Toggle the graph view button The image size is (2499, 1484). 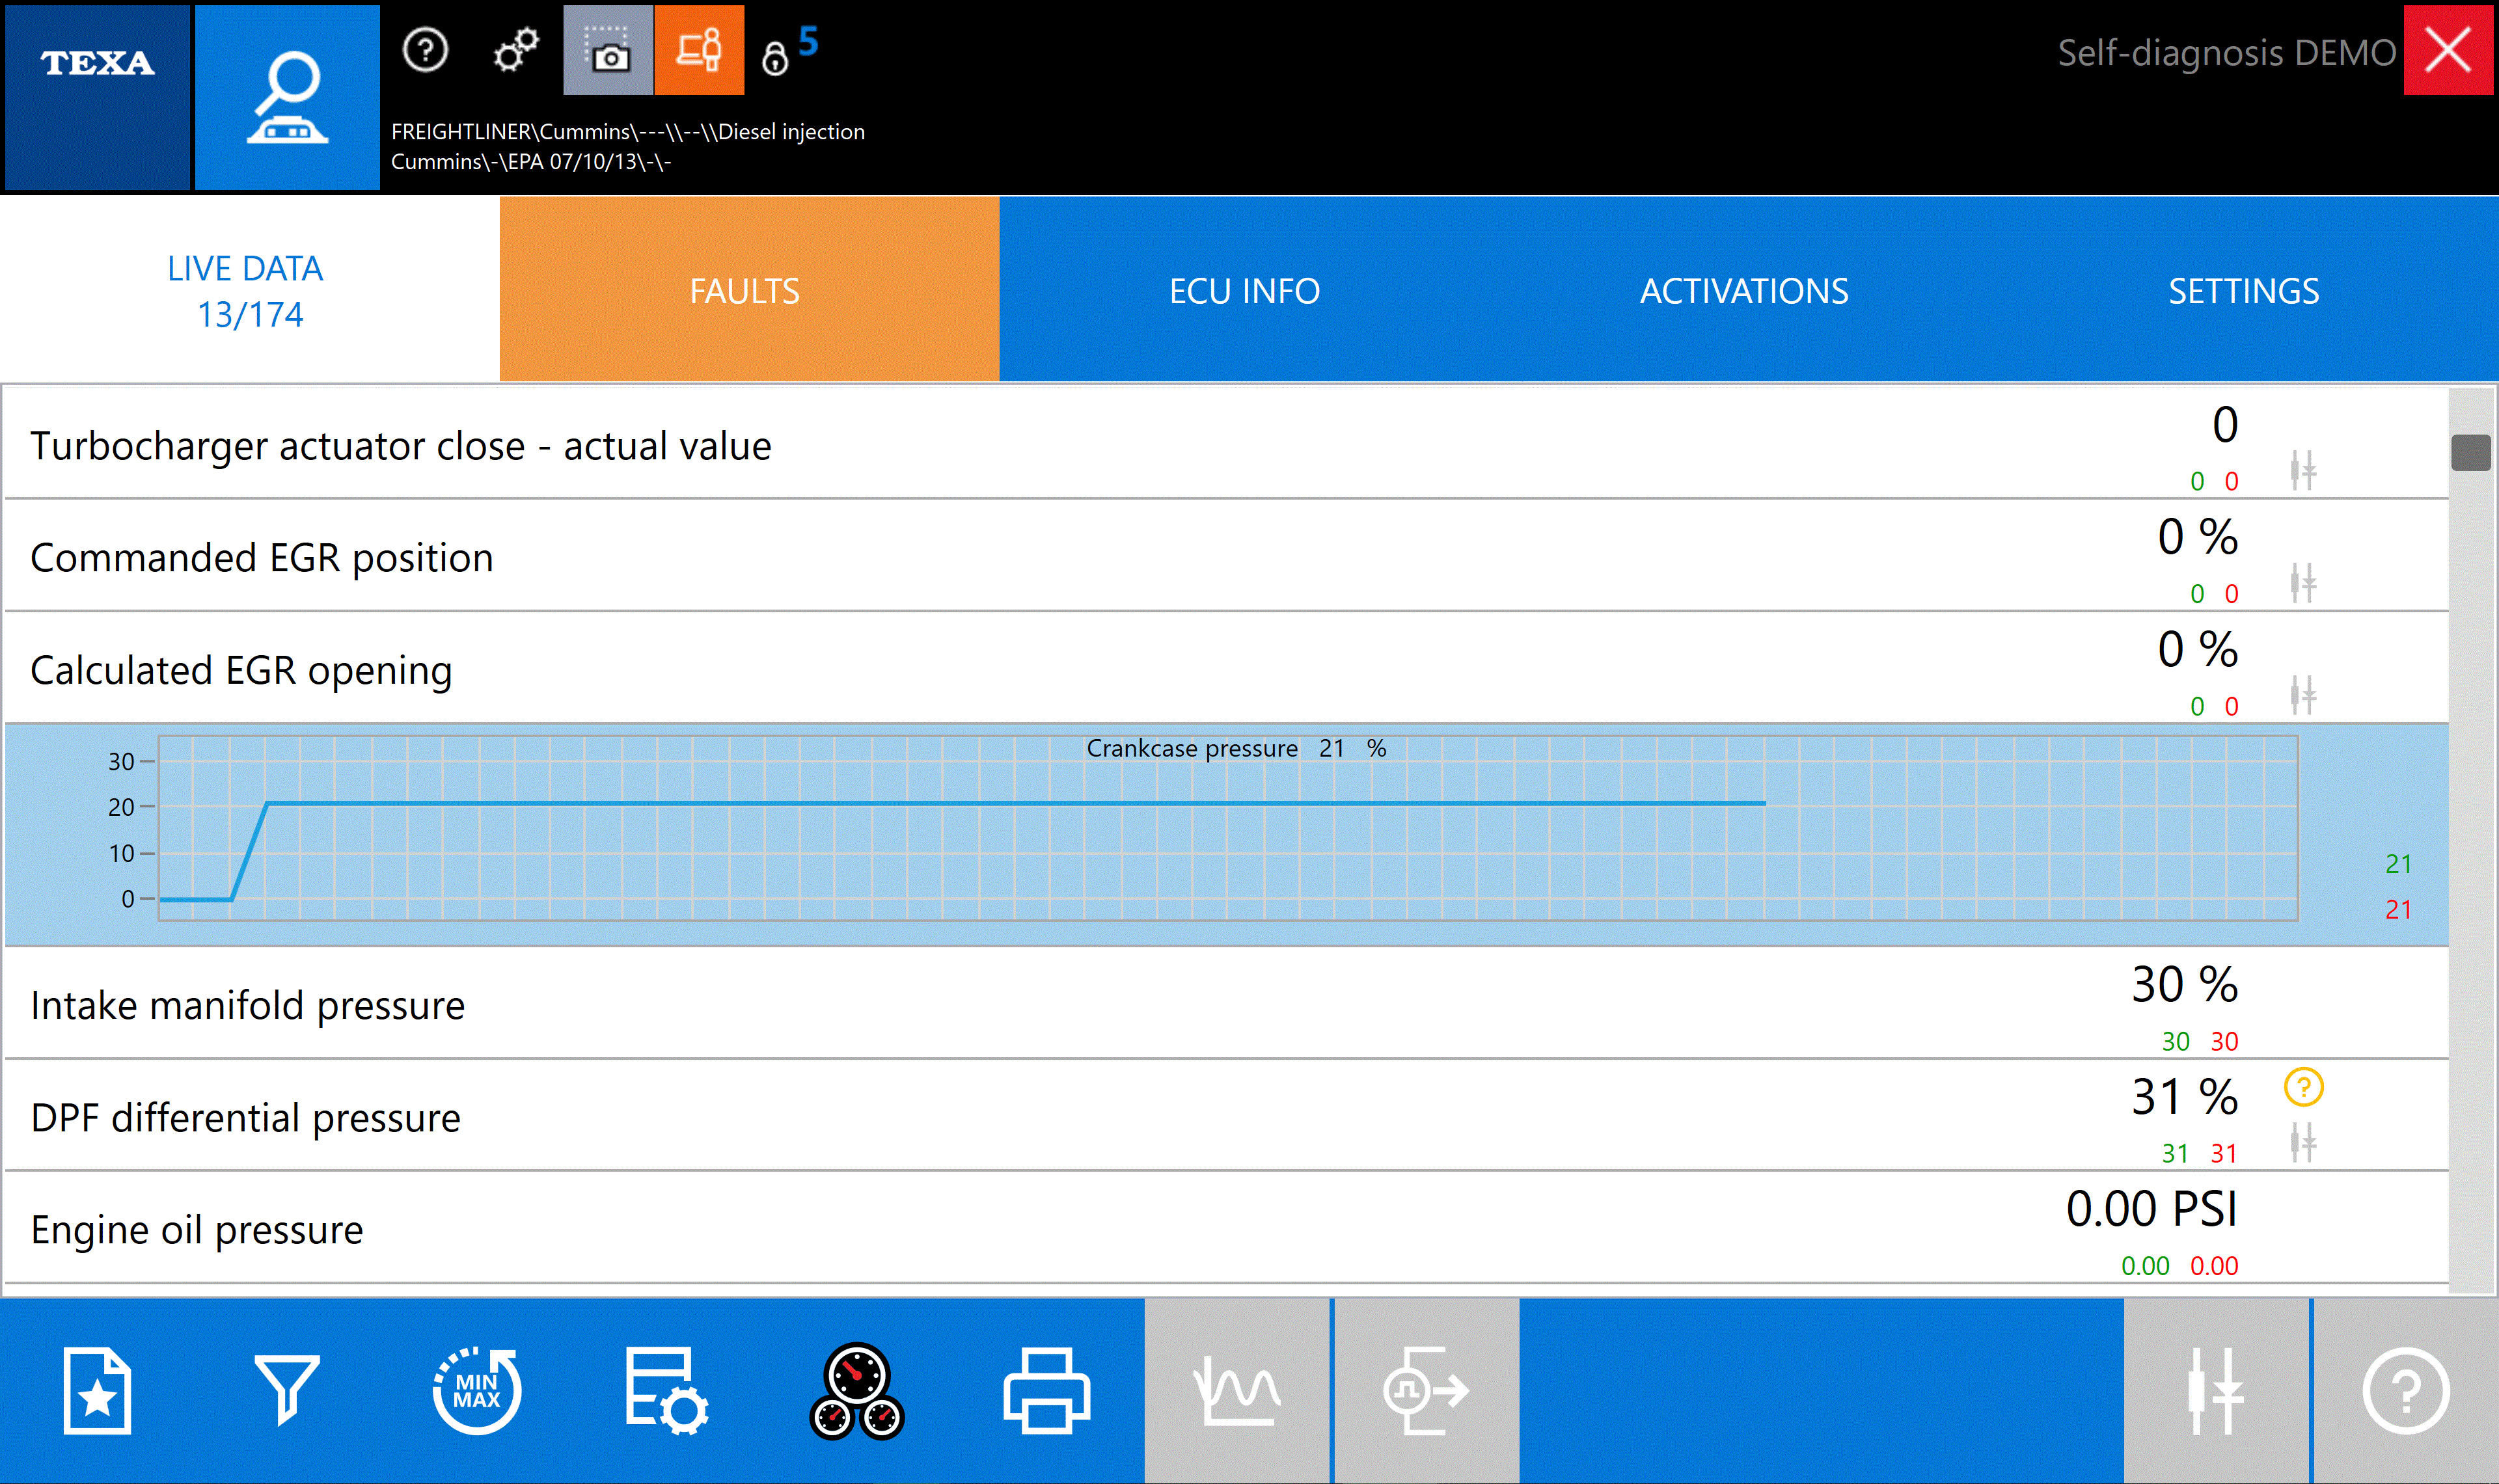[1237, 1391]
